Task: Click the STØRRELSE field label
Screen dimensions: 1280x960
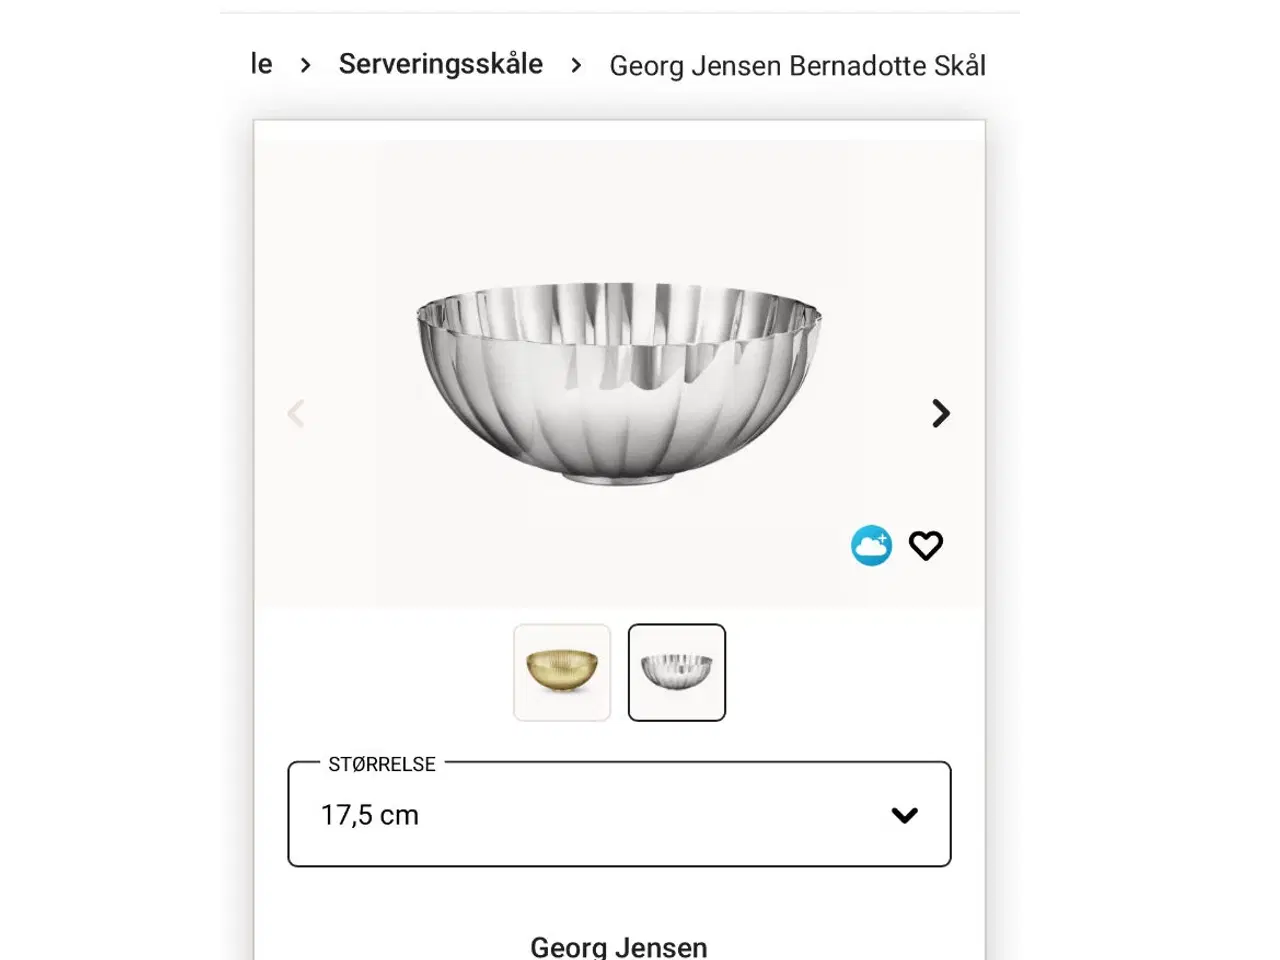Action: pyautogui.click(x=383, y=763)
